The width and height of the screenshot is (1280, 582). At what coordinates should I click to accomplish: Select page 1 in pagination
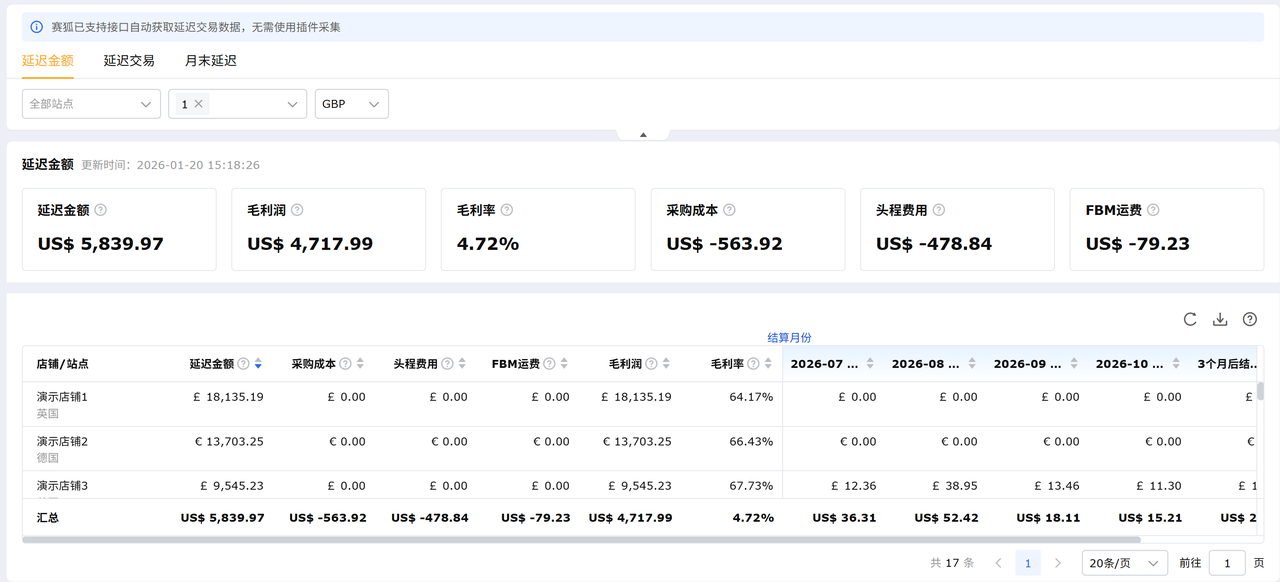click(x=1028, y=563)
